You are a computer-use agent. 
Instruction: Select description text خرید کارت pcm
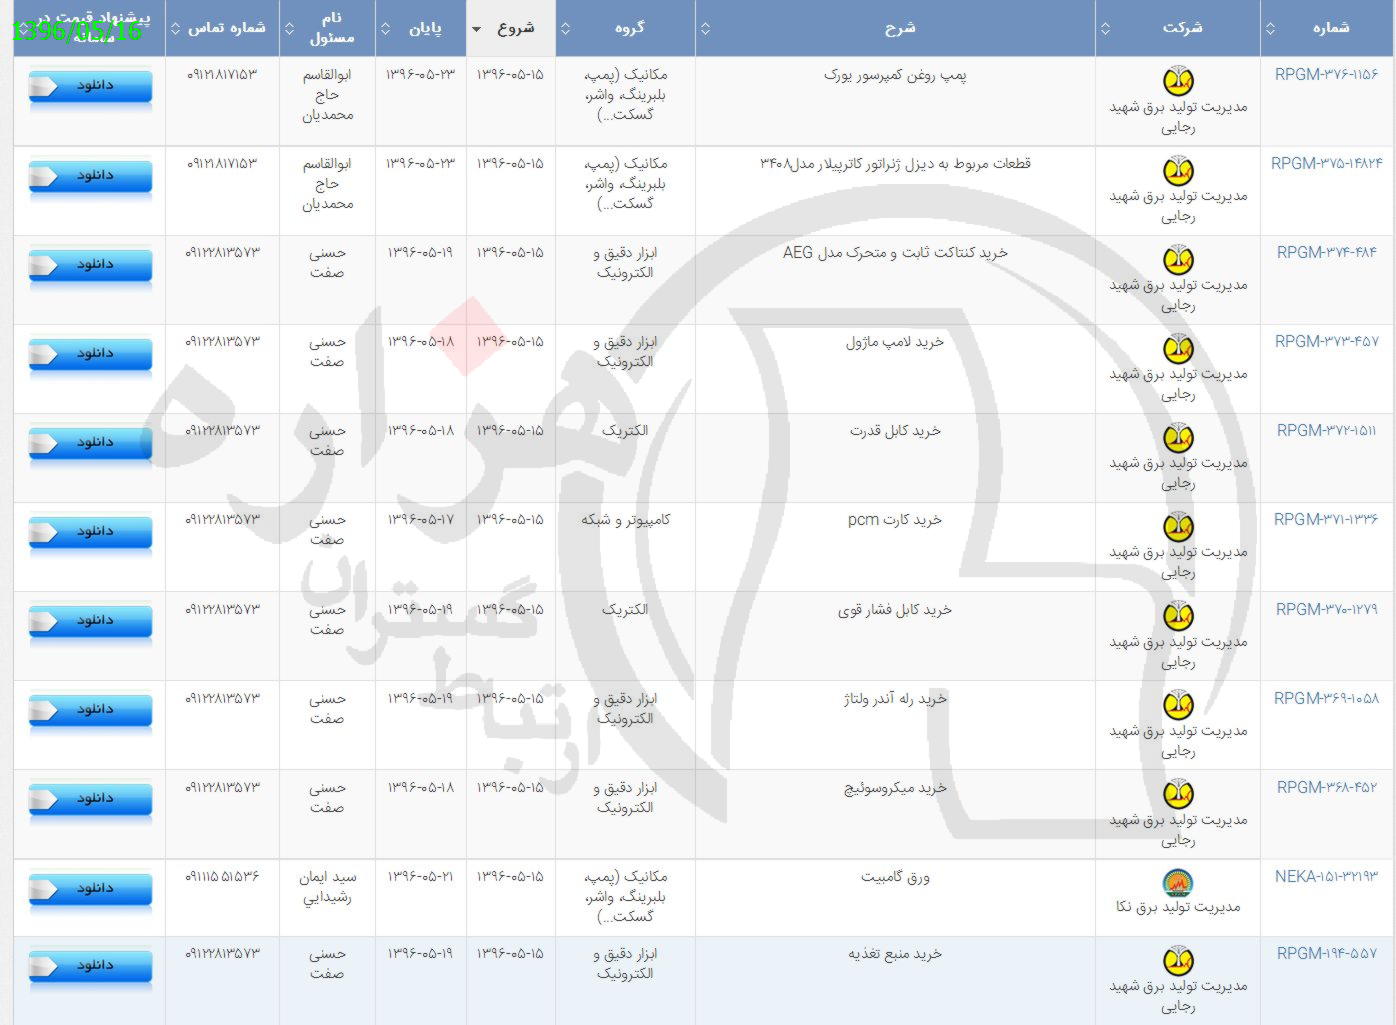point(895,520)
